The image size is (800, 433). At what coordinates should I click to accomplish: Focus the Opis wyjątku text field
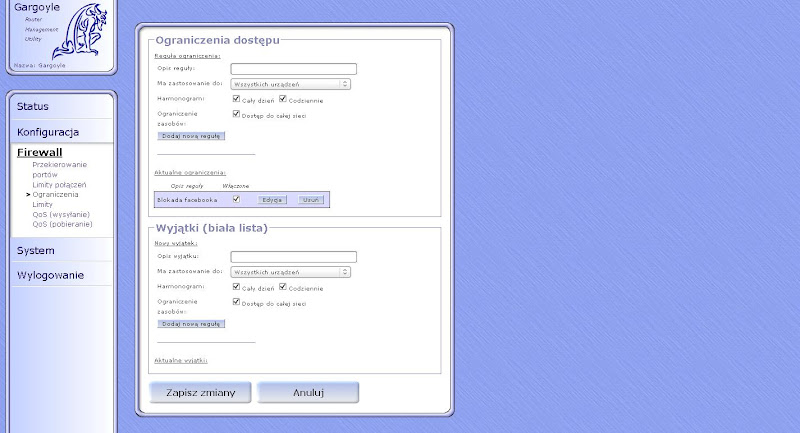293,257
